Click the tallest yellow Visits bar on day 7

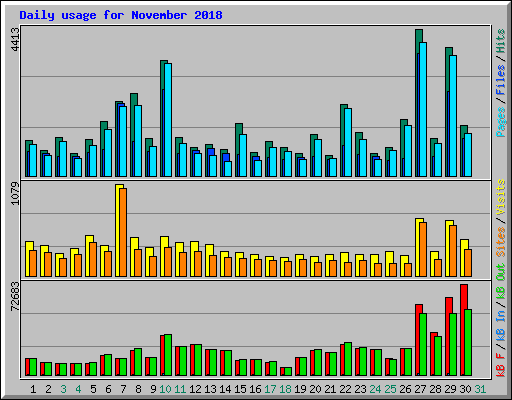[118, 230]
